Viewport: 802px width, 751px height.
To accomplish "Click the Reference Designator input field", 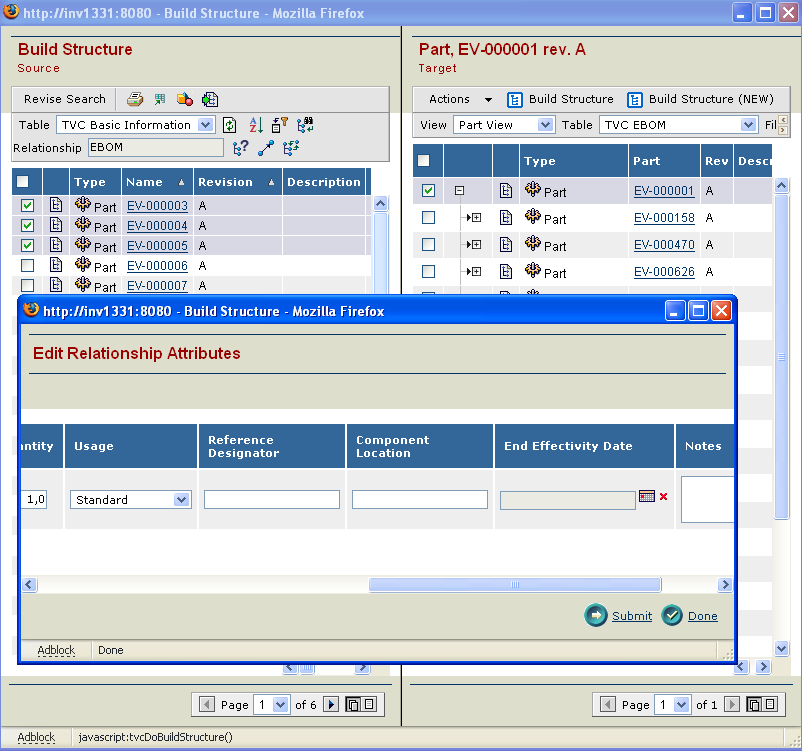I will 271,500.
